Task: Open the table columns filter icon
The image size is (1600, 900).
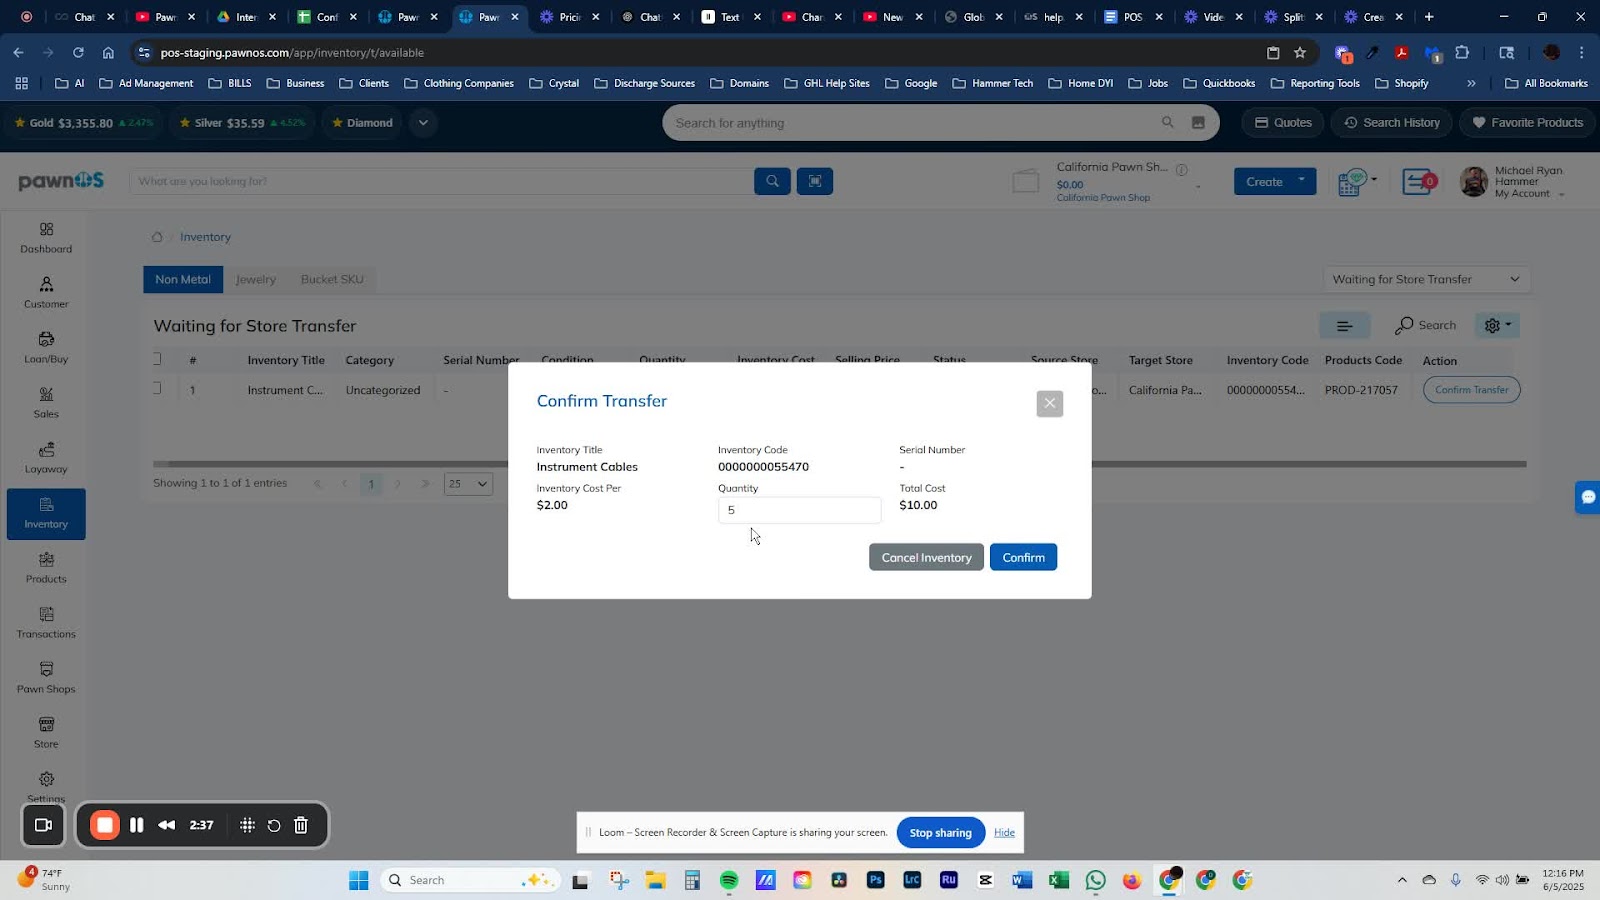Action: (1344, 325)
